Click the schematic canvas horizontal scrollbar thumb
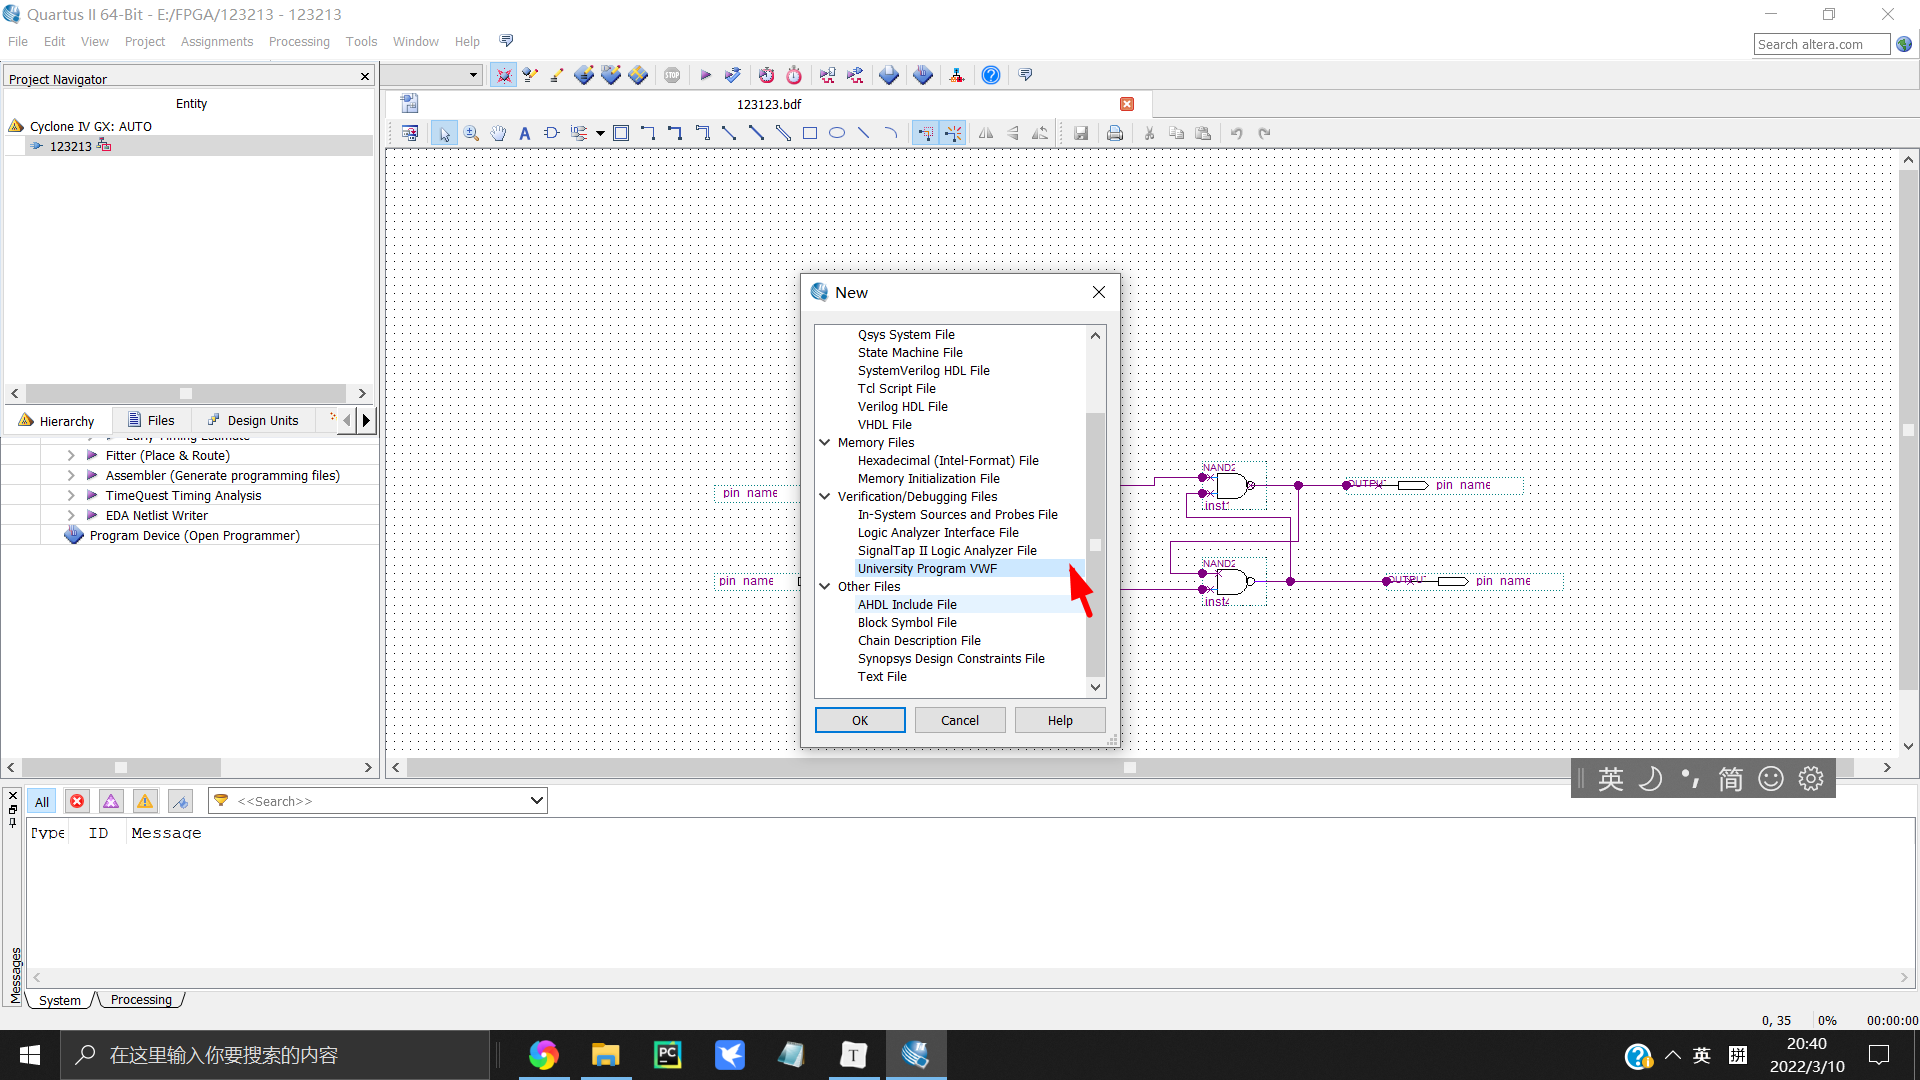The image size is (1920, 1080). 1129,767
